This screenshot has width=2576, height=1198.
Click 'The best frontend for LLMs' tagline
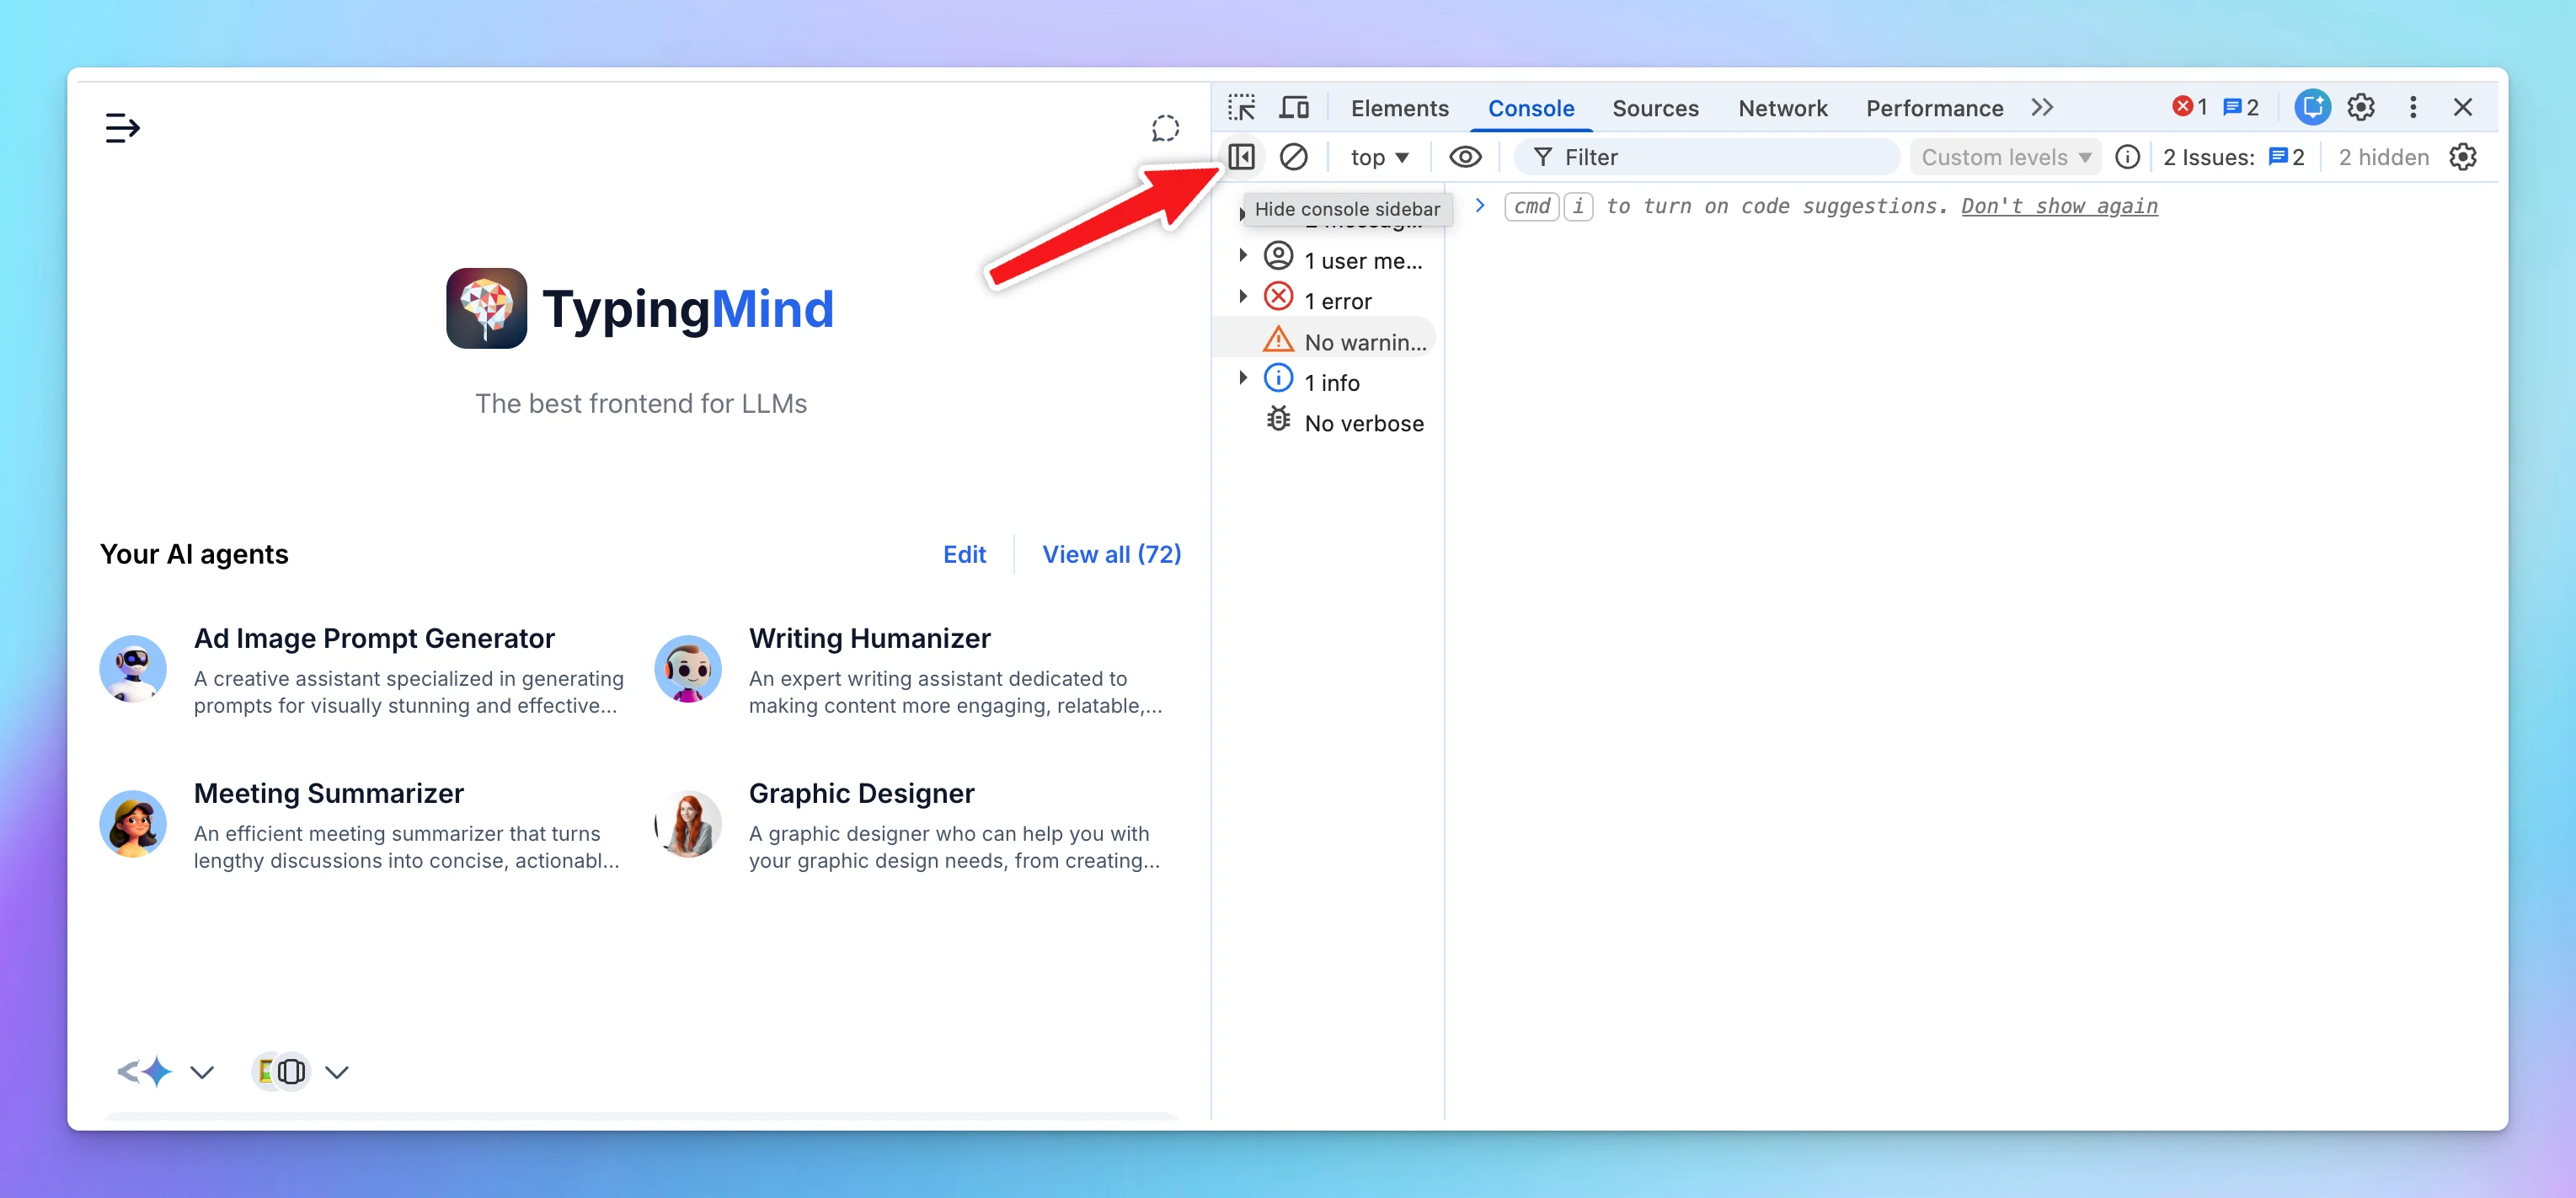(641, 403)
